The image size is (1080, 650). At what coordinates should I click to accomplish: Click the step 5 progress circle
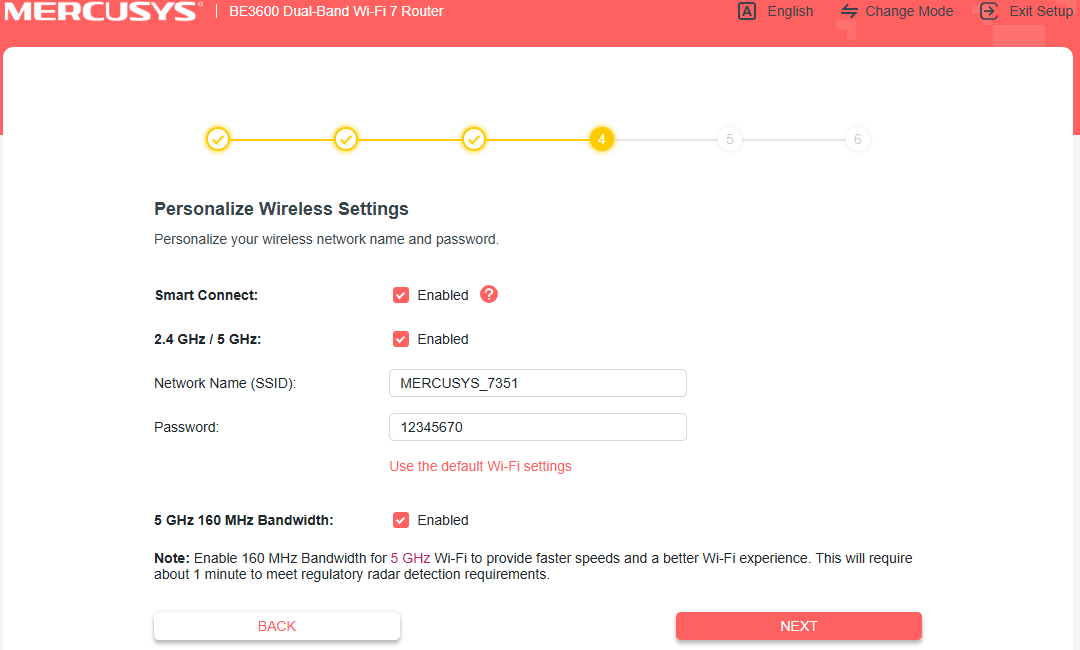(x=729, y=139)
